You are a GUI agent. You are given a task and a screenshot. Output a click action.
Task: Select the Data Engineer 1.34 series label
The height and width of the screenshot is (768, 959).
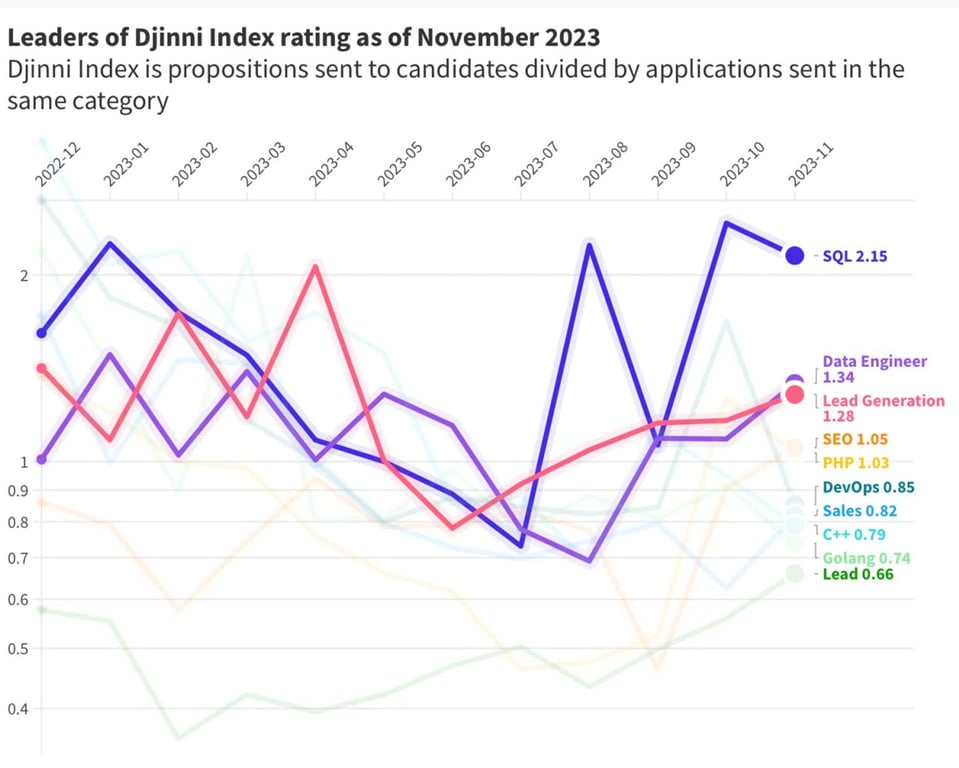pyautogui.click(x=874, y=369)
